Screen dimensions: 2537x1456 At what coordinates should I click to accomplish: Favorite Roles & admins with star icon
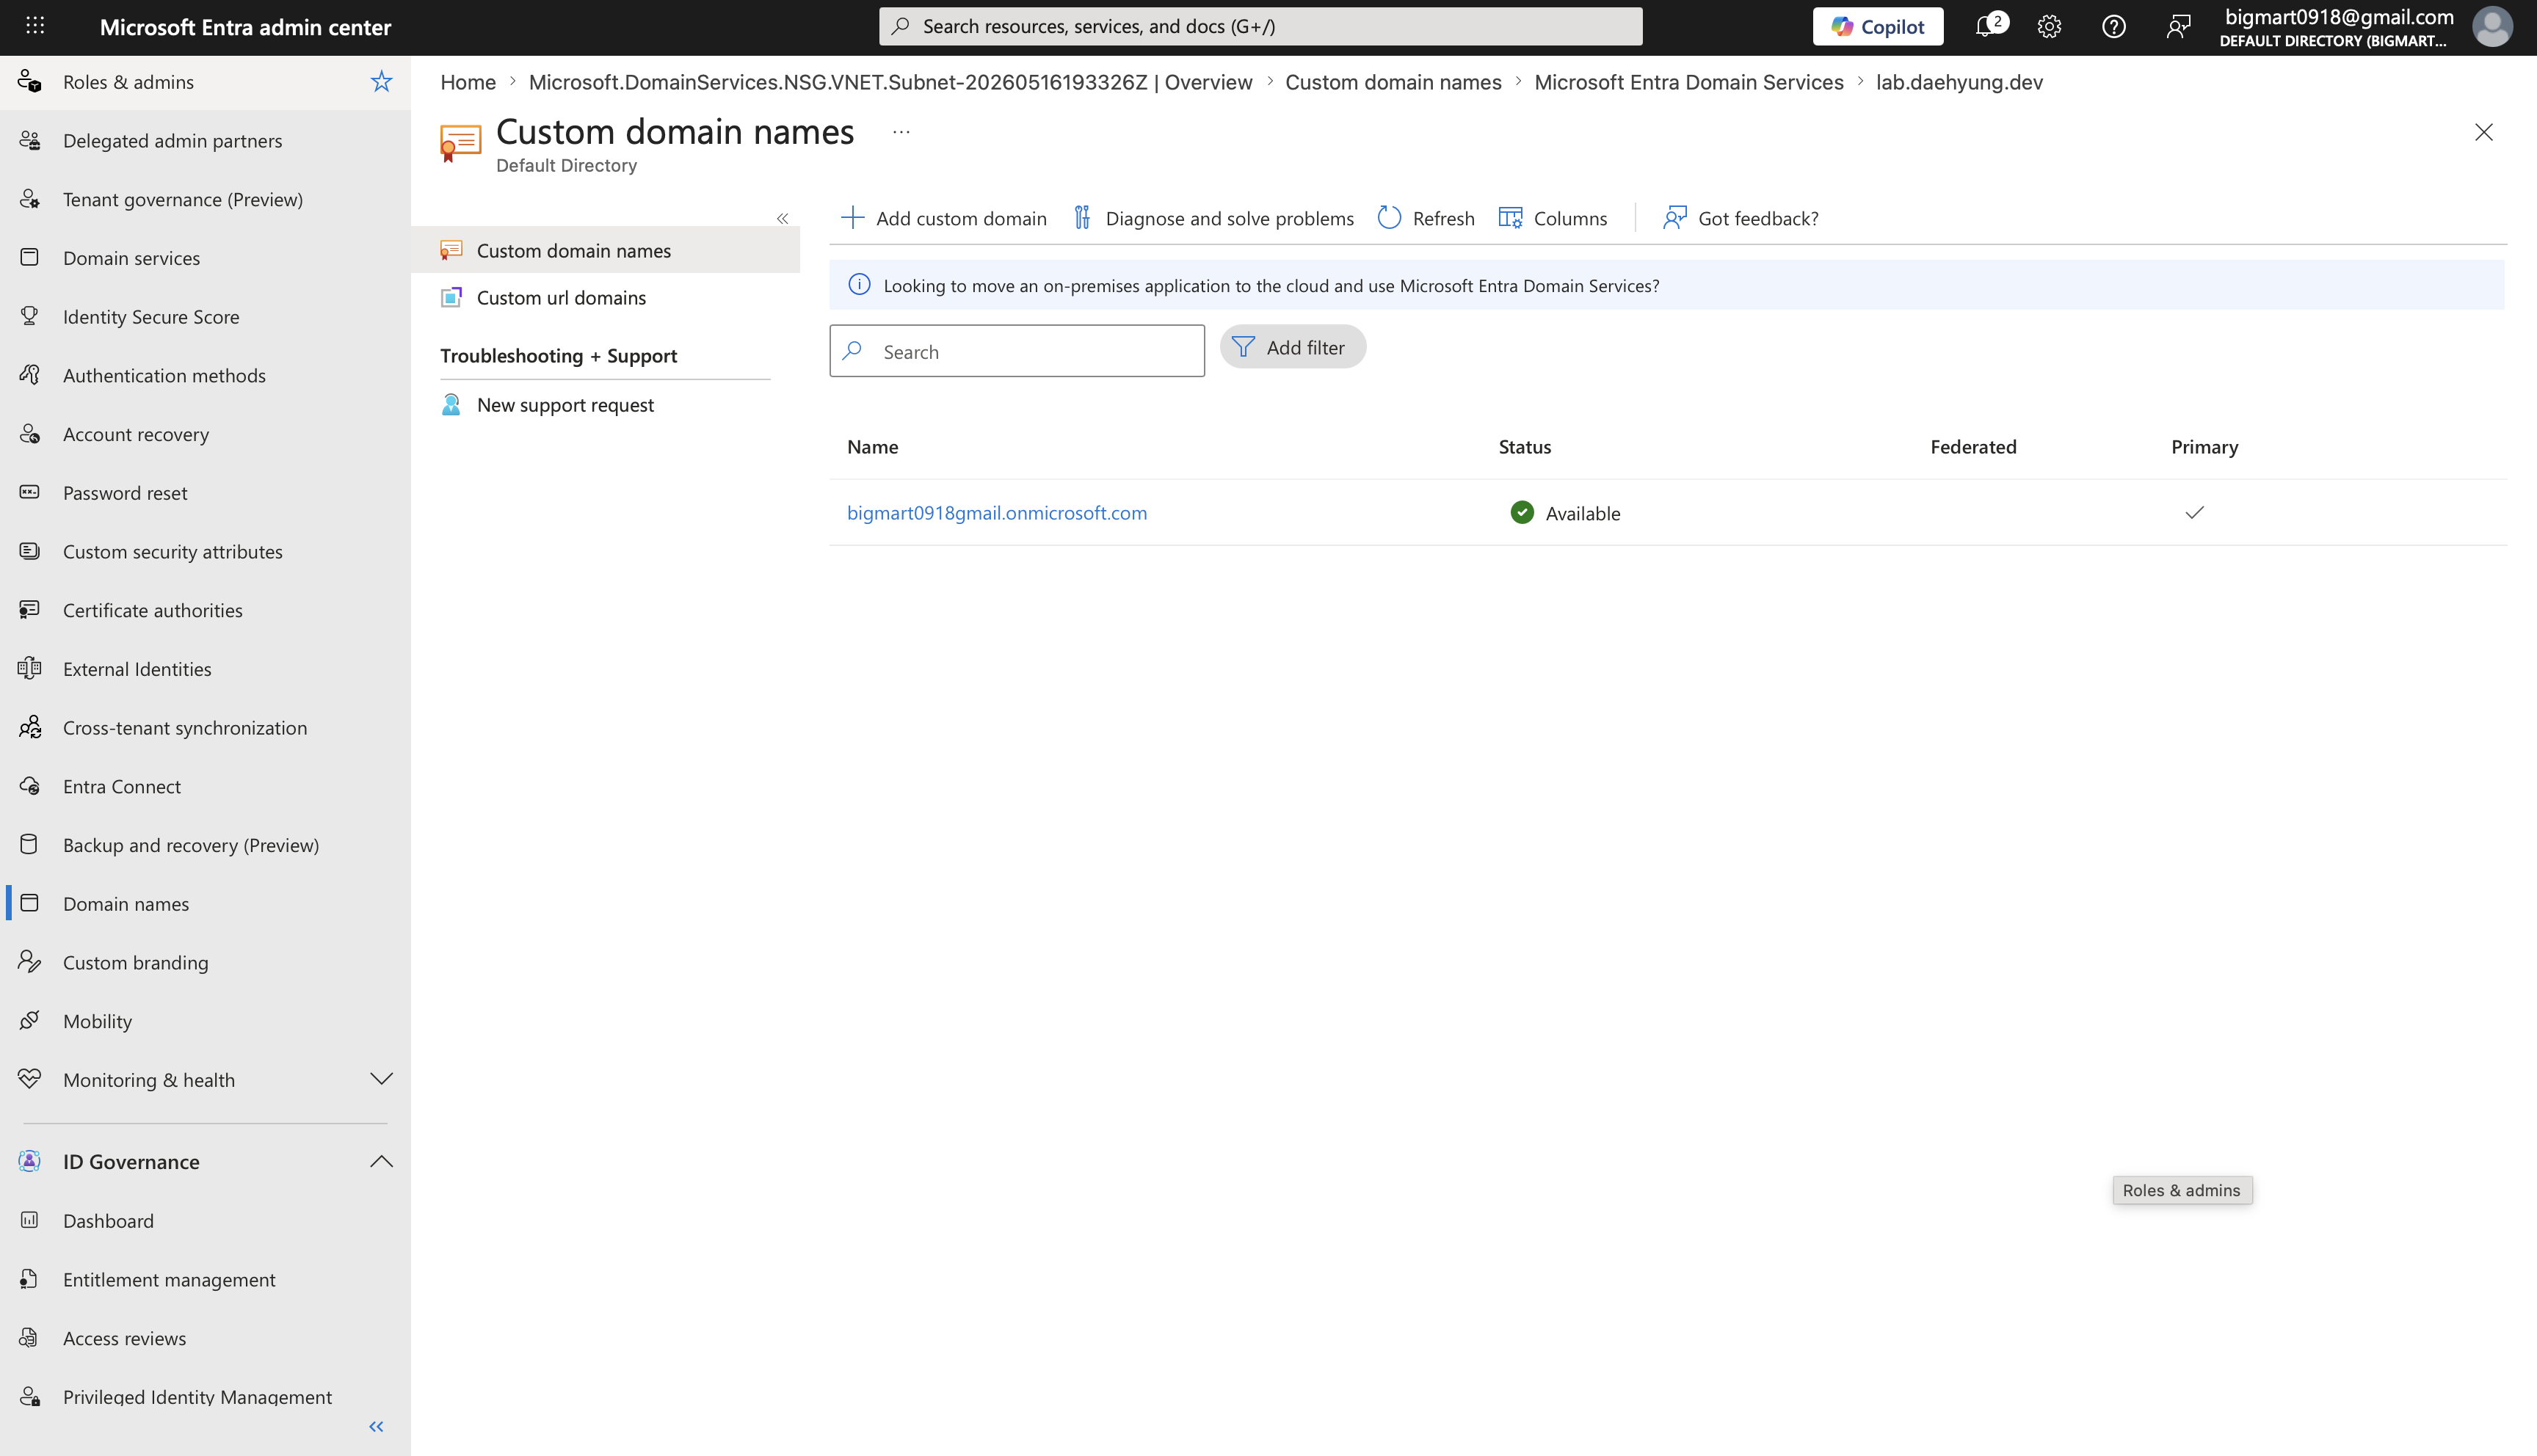pyautogui.click(x=381, y=81)
